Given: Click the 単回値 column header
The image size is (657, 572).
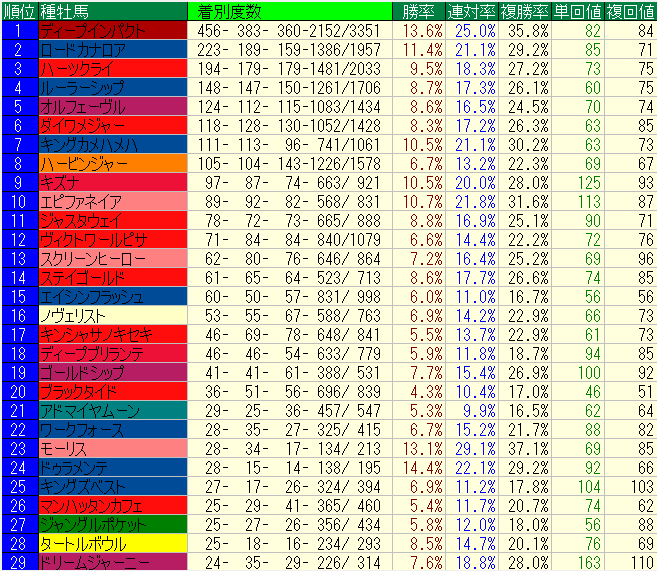Looking at the screenshot, I should (x=577, y=11).
